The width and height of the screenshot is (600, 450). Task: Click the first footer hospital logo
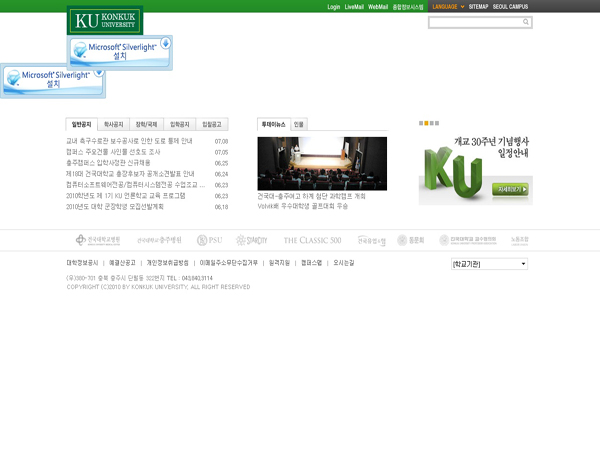(97, 240)
